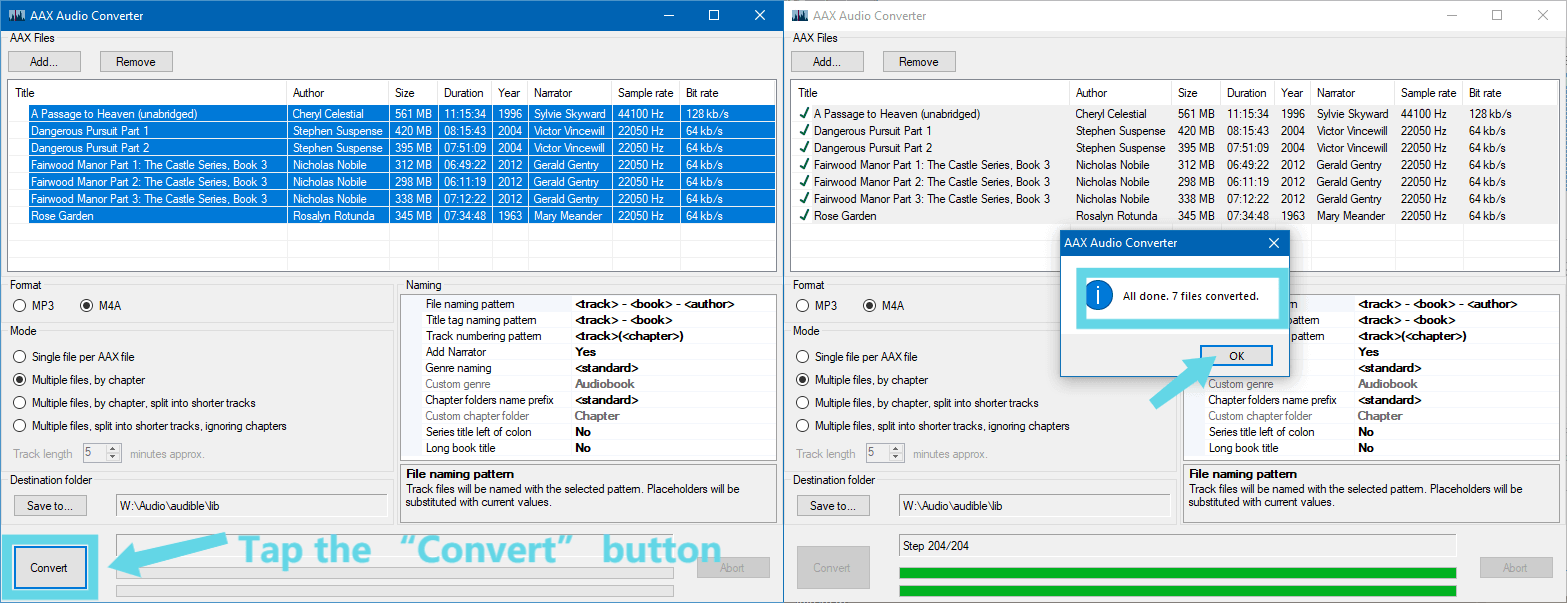
Task: Select Add Narrator row in left window
Action: [x=587, y=352]
